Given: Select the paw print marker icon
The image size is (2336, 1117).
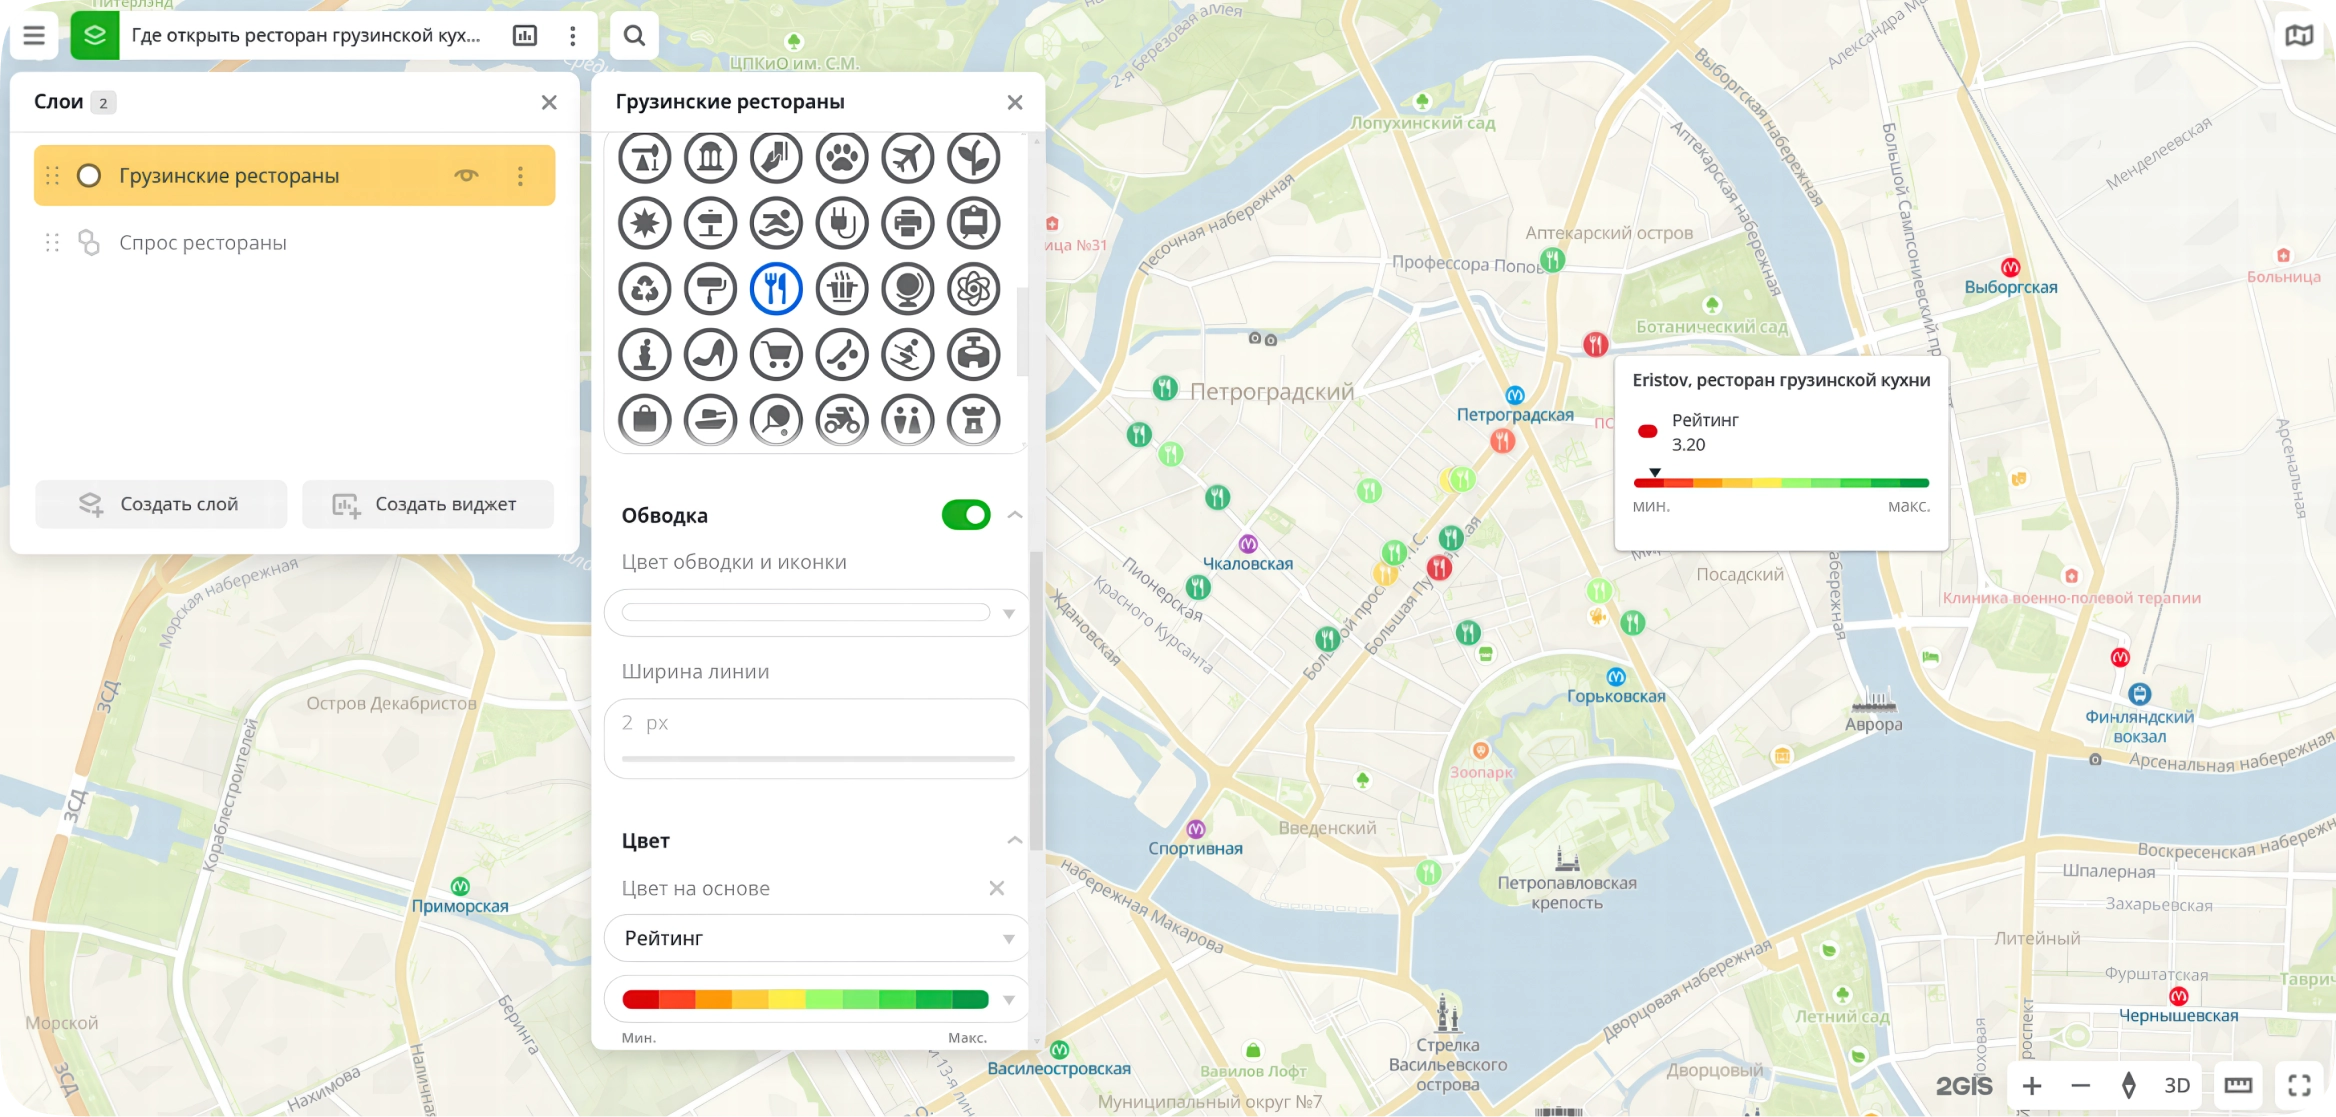Looking at the screenshot, I should coord(842,158).
